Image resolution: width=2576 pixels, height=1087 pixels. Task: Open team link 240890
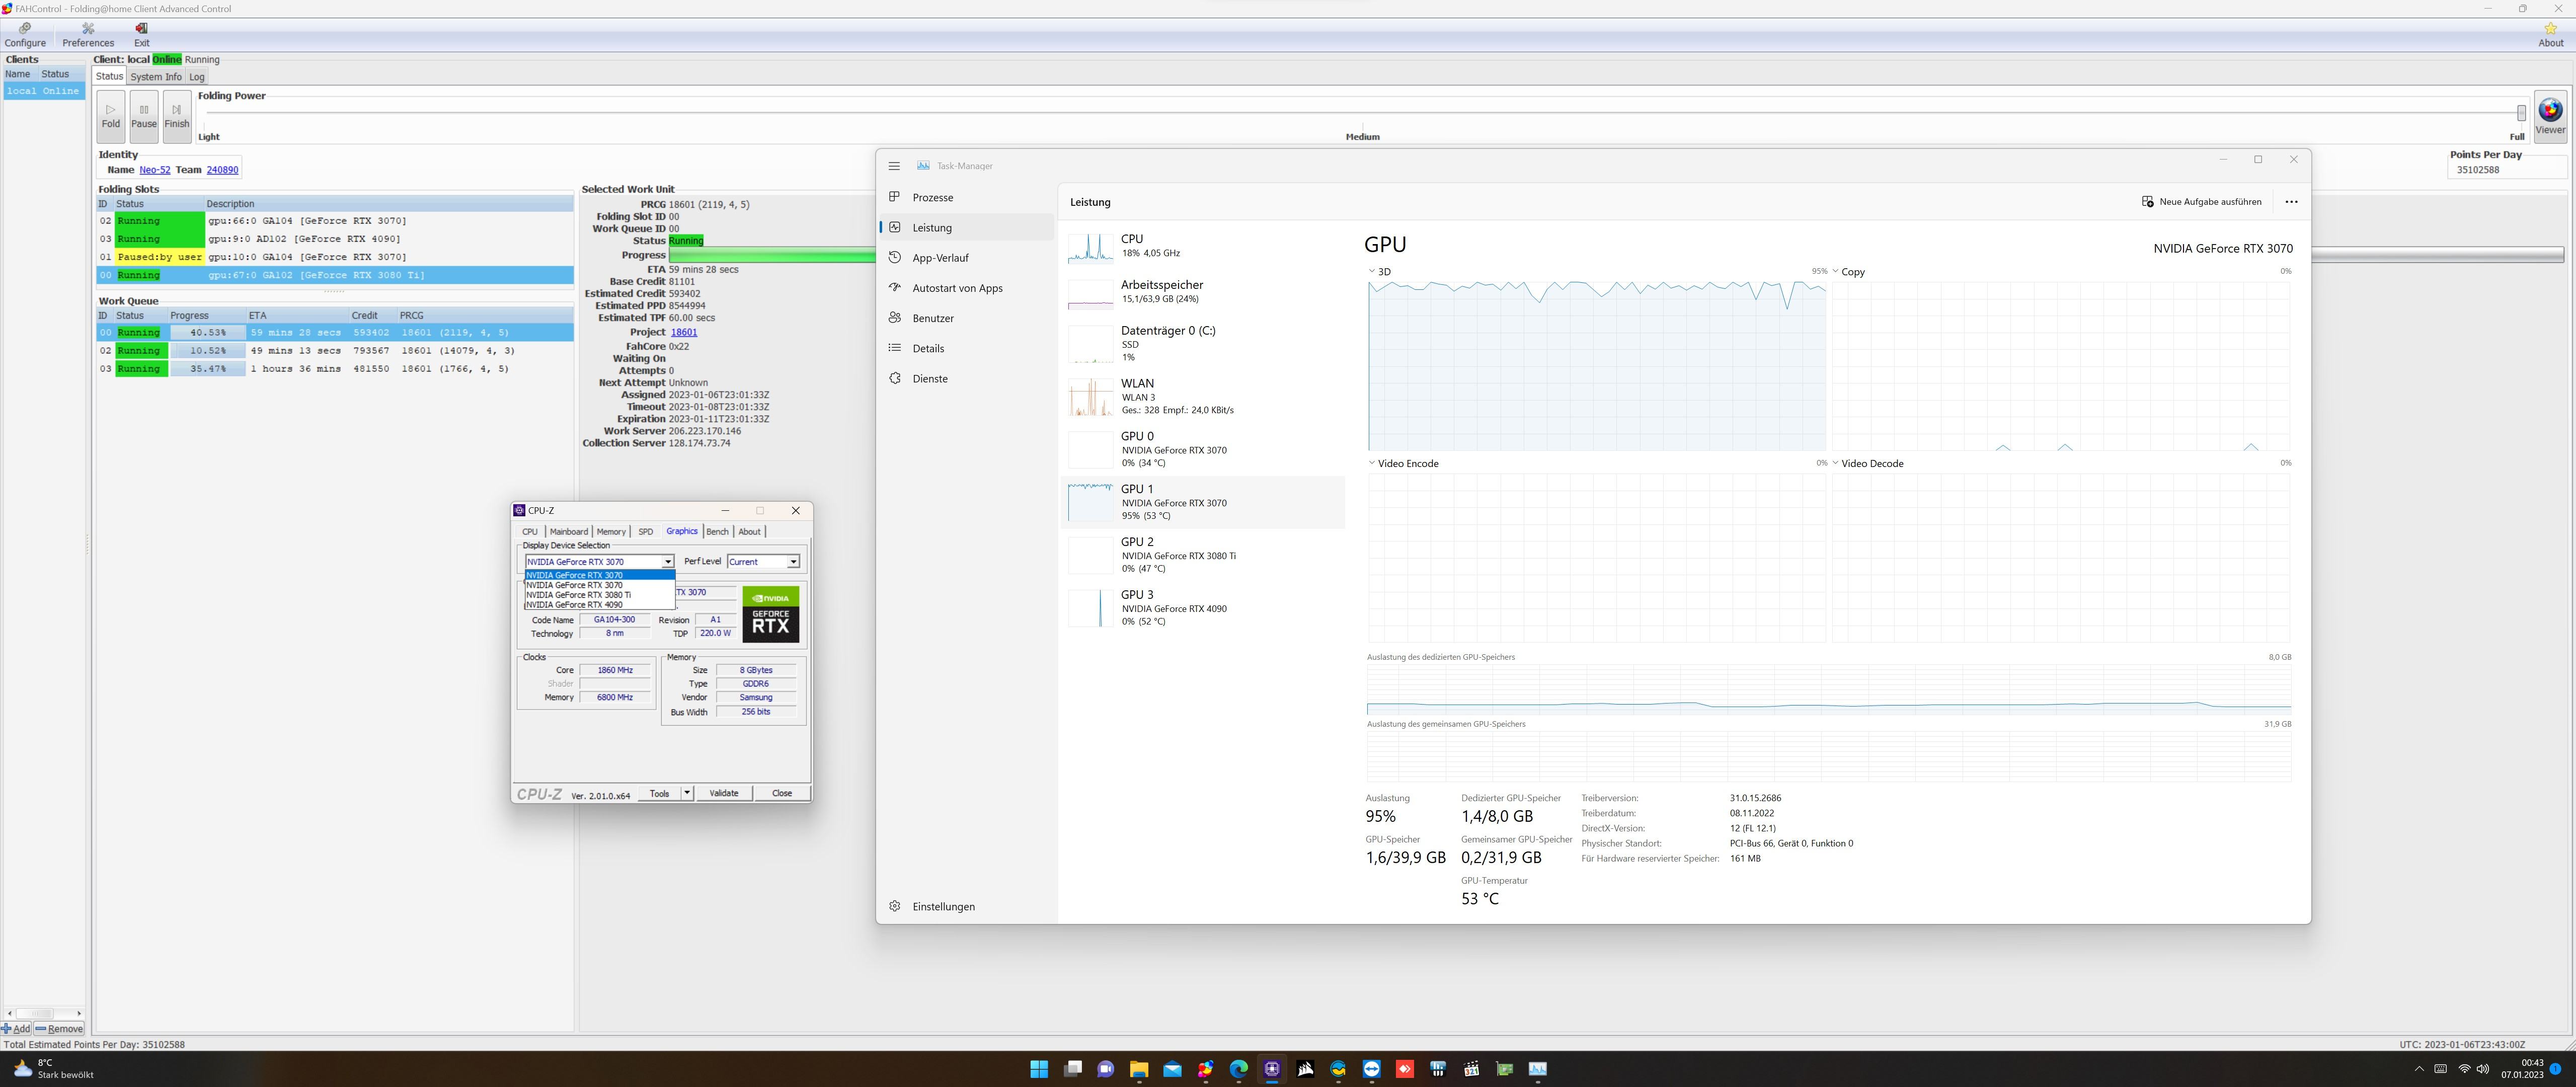point(222,170)
